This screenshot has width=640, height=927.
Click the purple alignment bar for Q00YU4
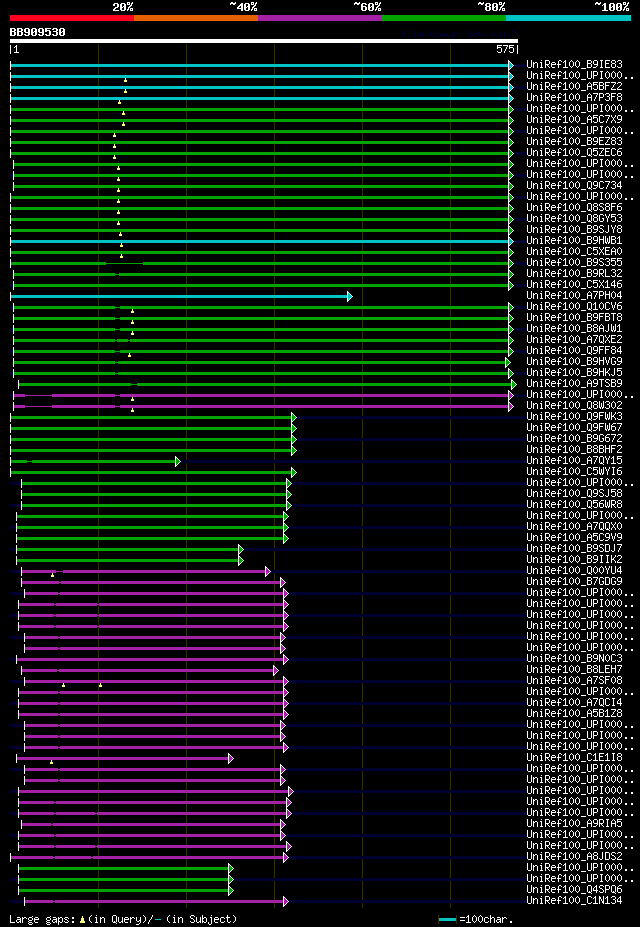(x=145, y=571)
